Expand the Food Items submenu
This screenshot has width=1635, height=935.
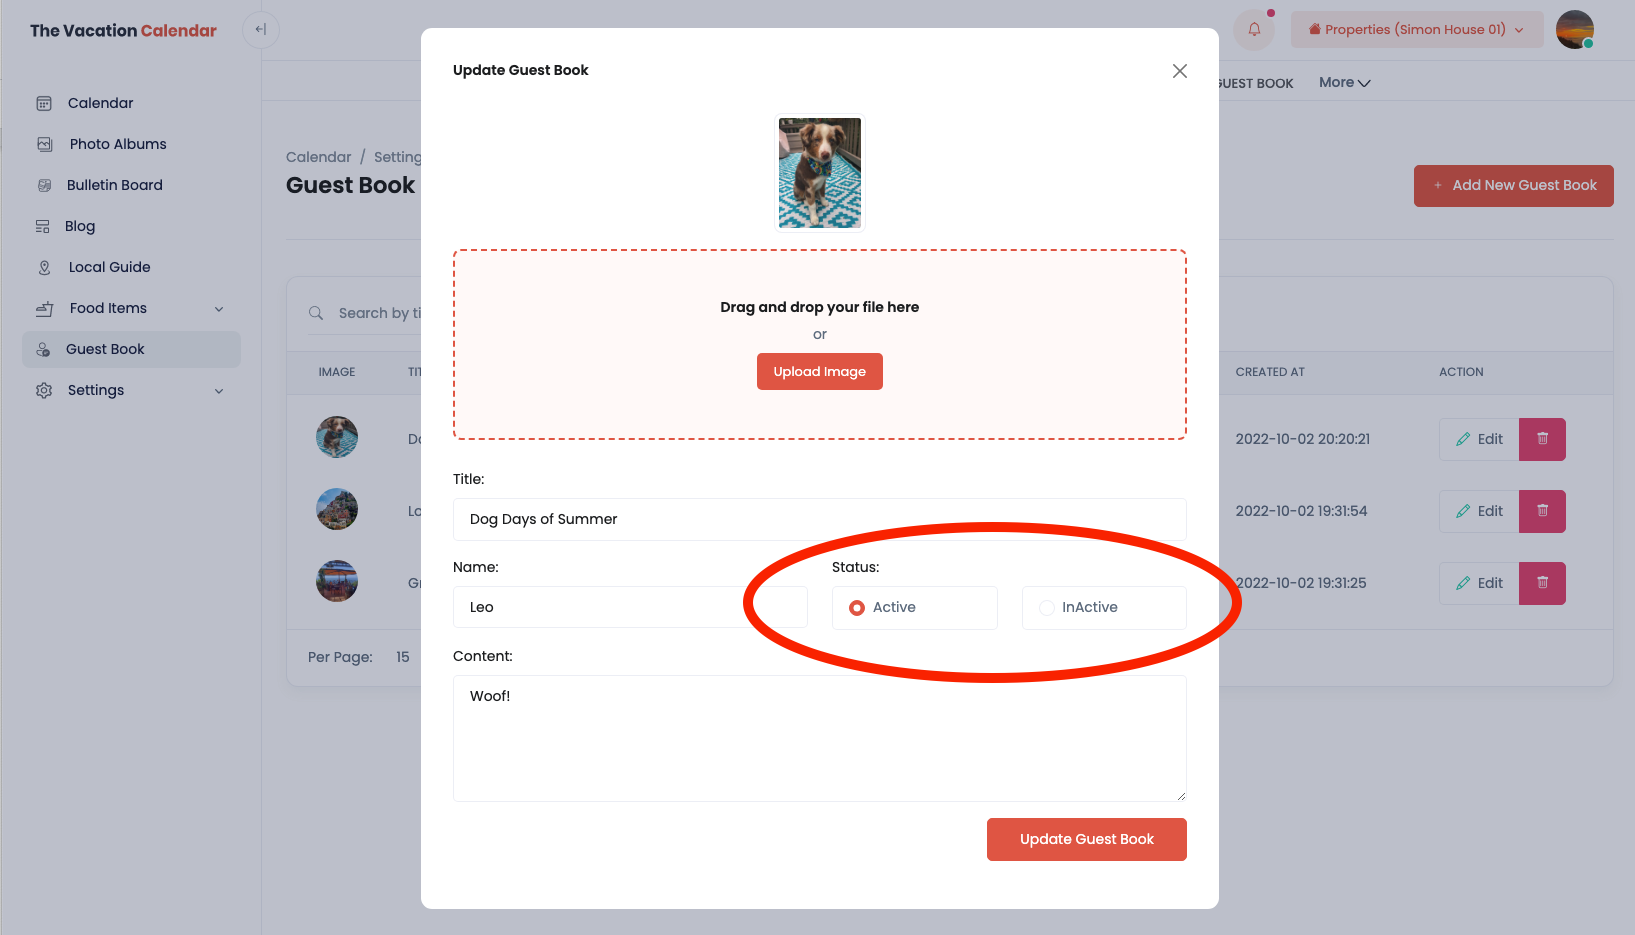tap(219, 309)
